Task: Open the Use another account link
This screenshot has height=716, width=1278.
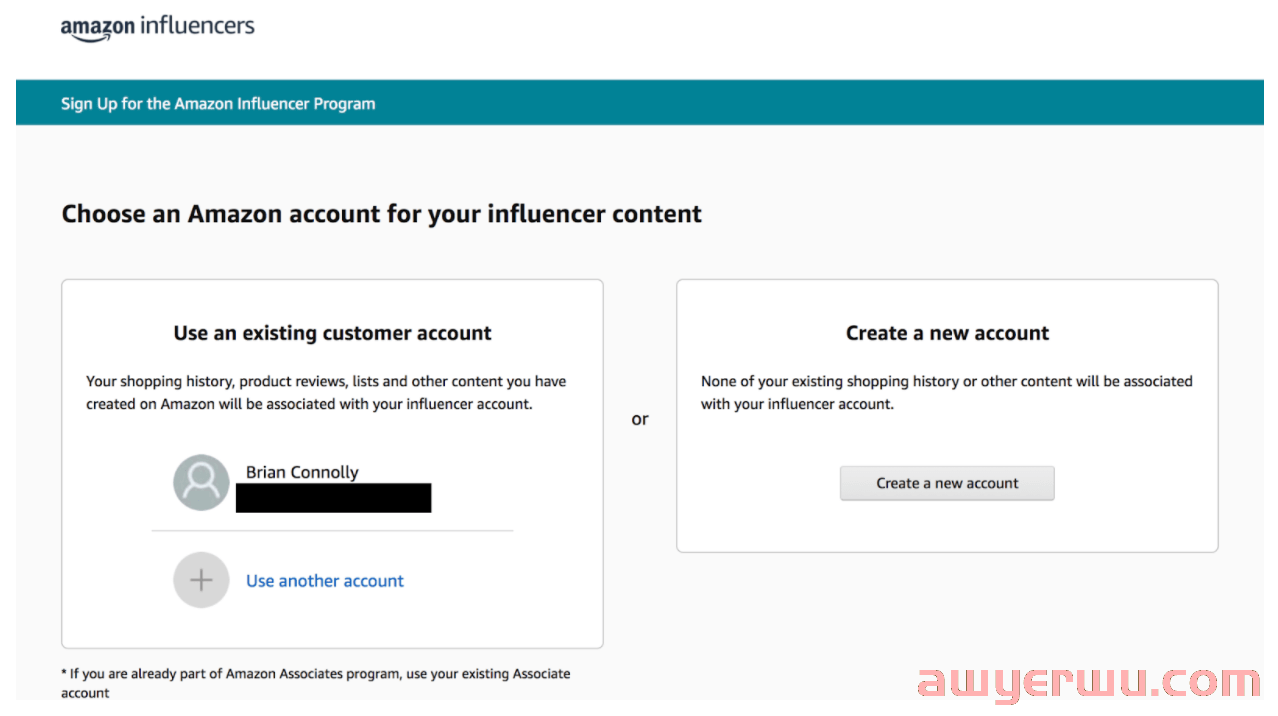Action: (325, 581)
